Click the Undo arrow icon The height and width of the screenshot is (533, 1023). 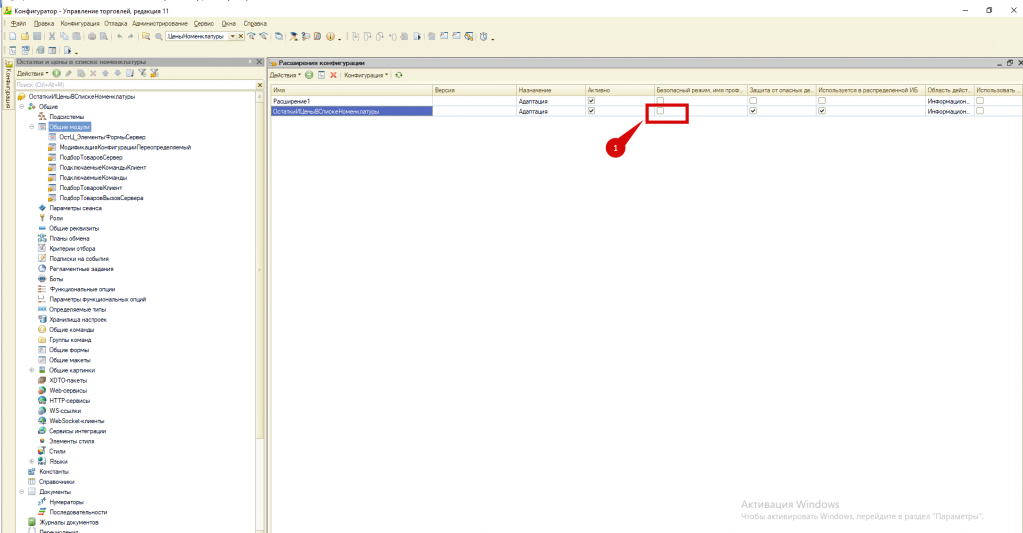pyautogui.click(x=119, y=37)
